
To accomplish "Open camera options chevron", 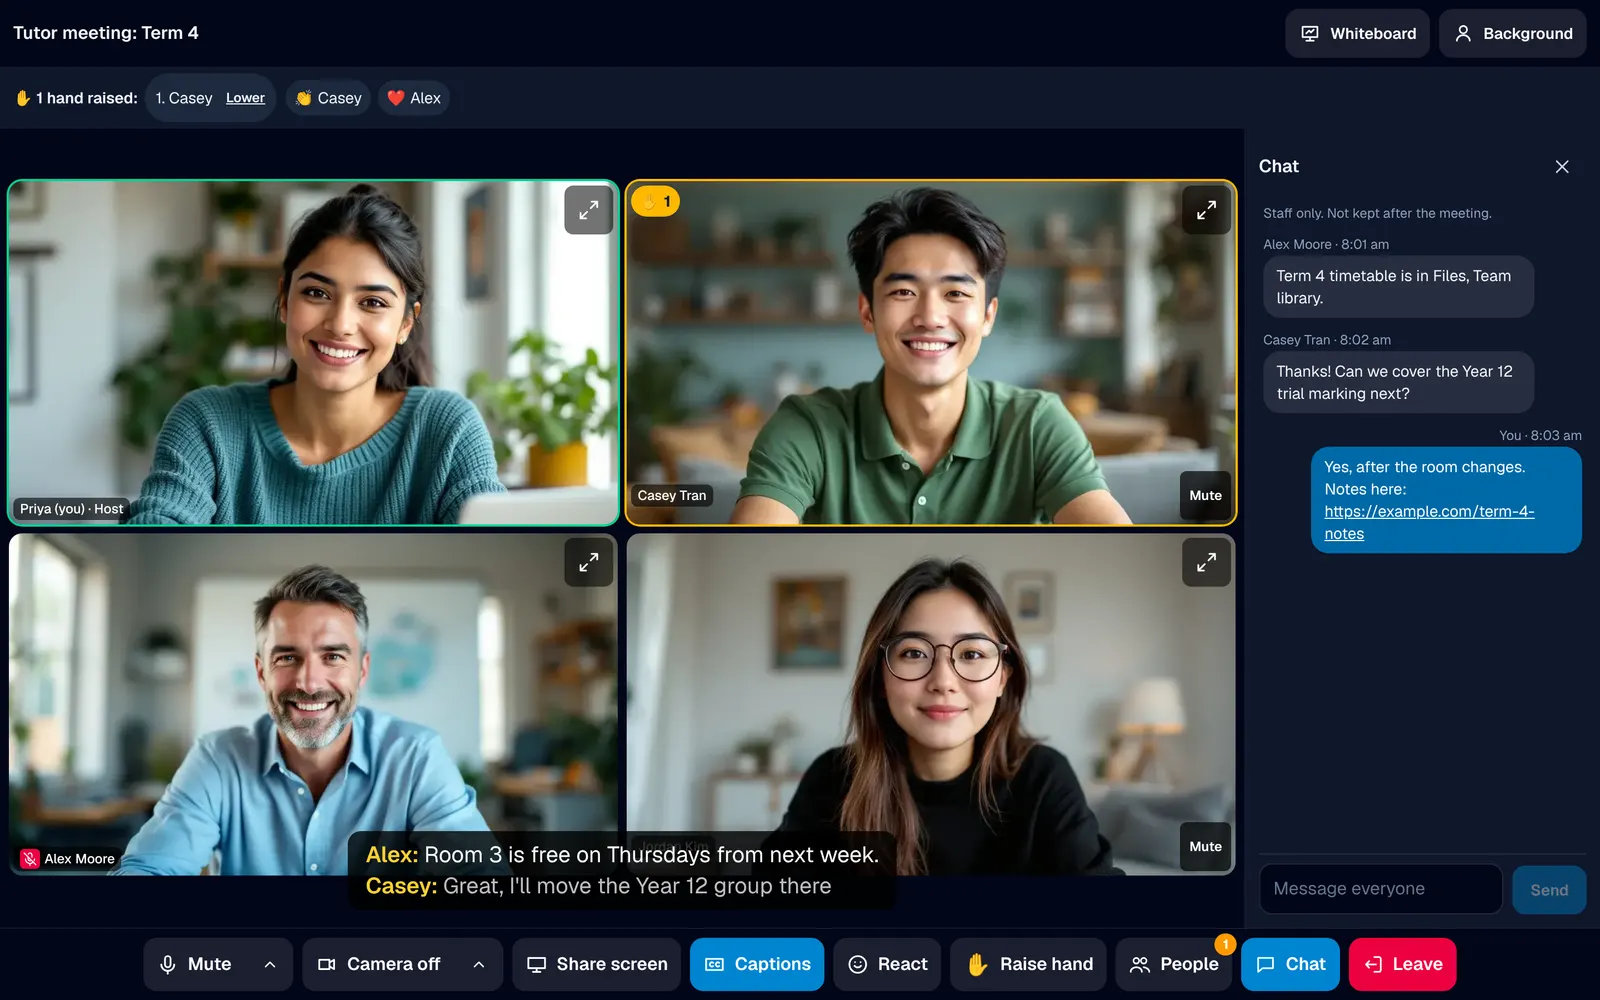I will click(479, 964).
